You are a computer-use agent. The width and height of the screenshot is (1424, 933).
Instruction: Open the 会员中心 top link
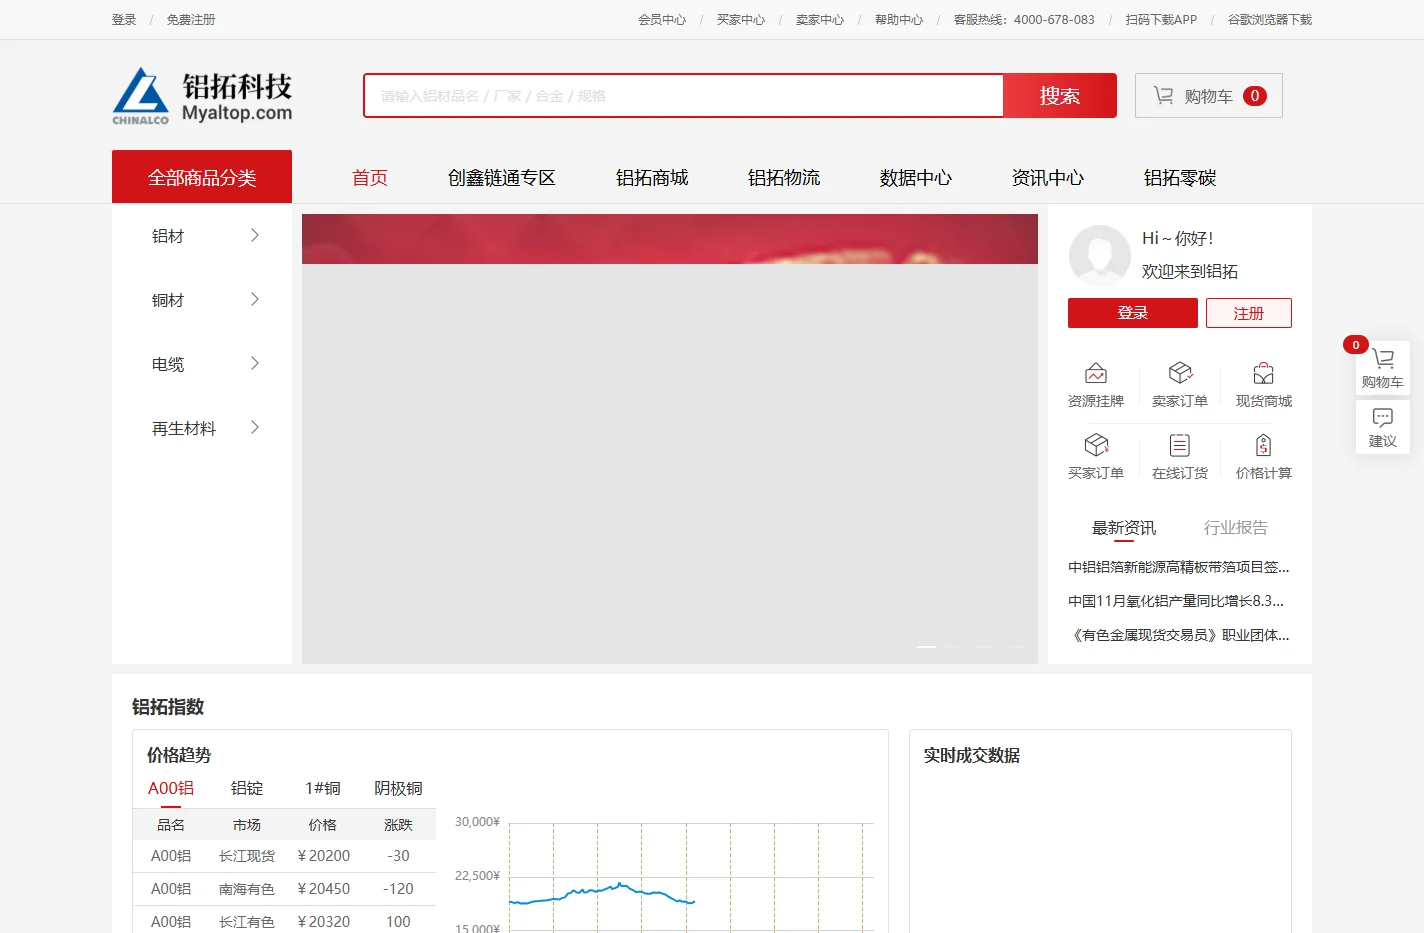click(662, 20)
